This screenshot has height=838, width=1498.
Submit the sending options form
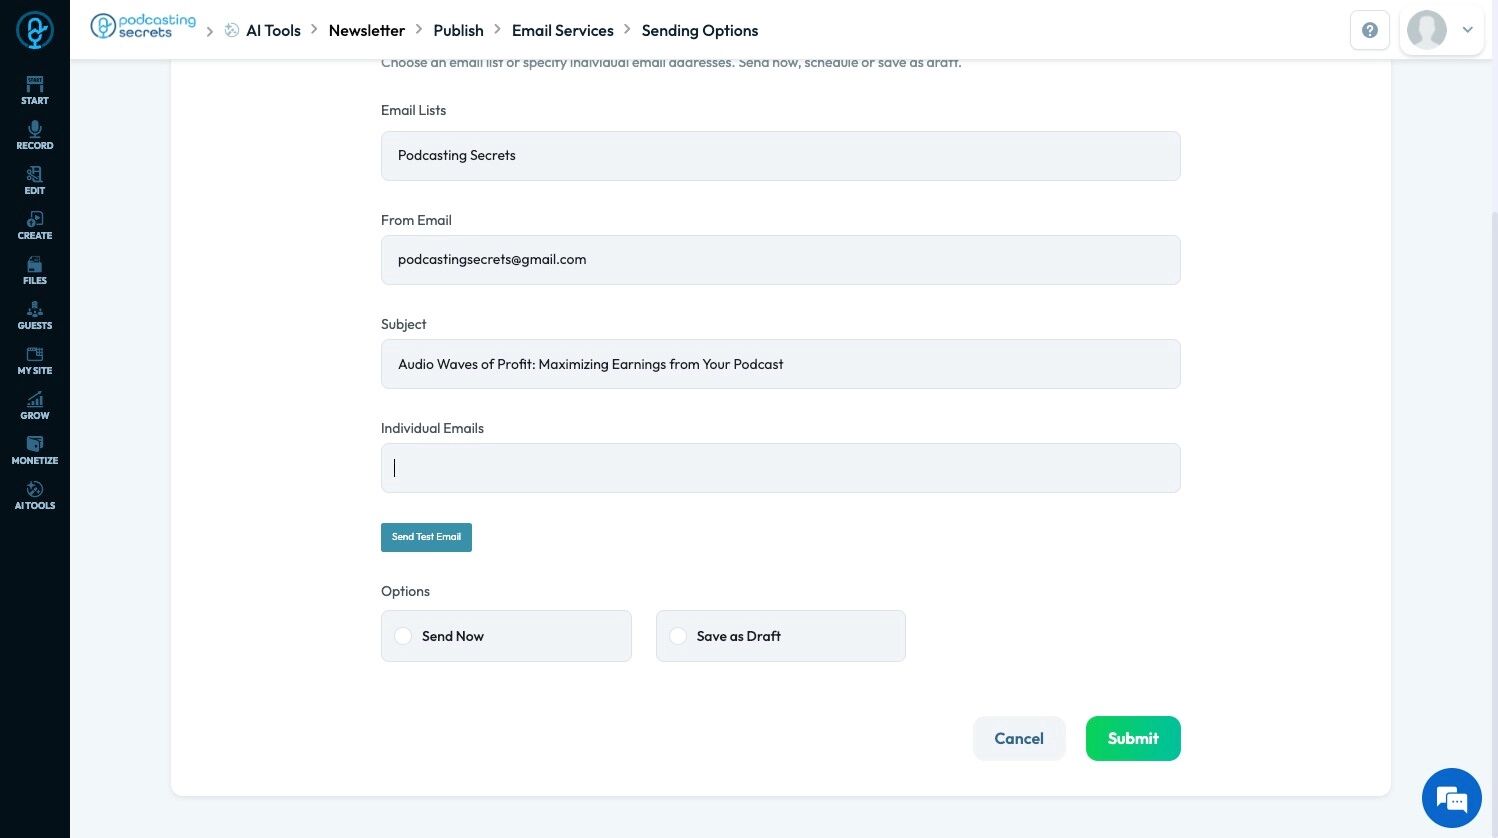coord(1133,738)
